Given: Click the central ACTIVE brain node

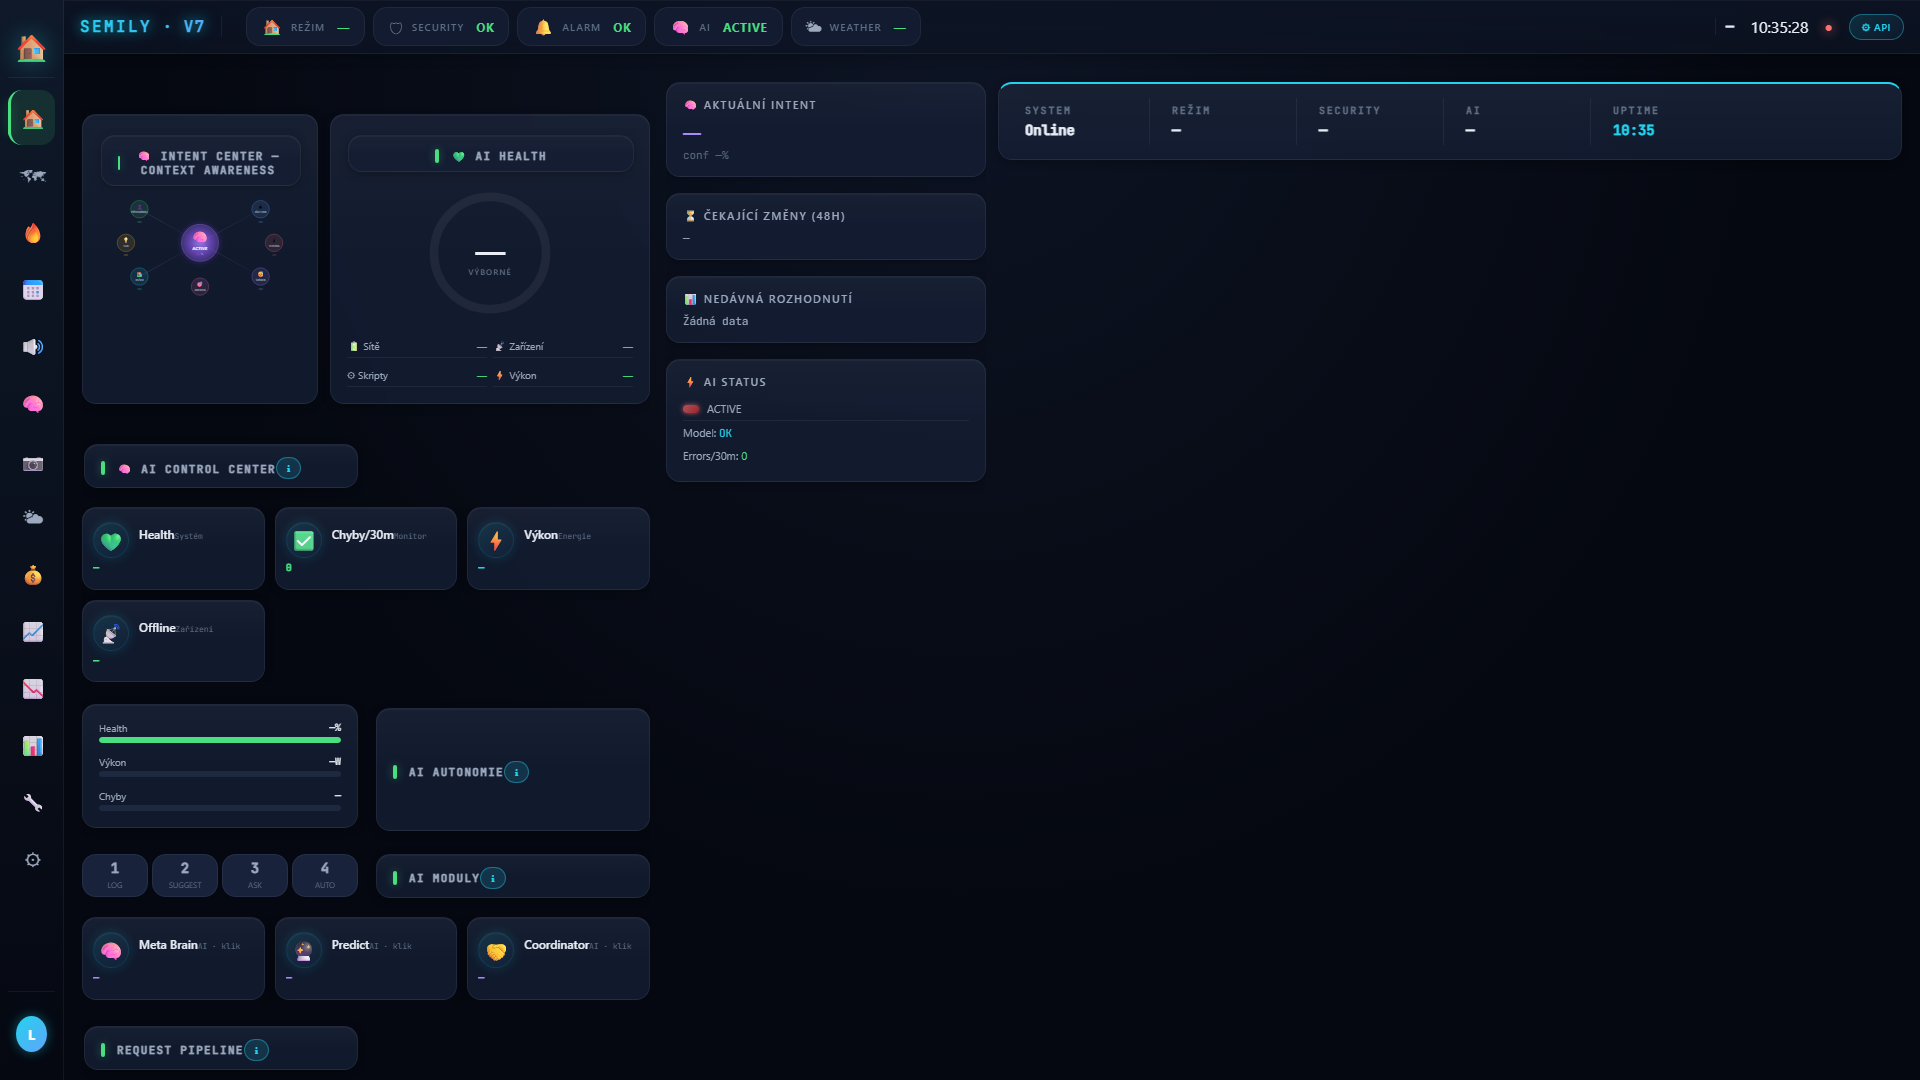Looking at the screenshot, I should coord(200,243).
